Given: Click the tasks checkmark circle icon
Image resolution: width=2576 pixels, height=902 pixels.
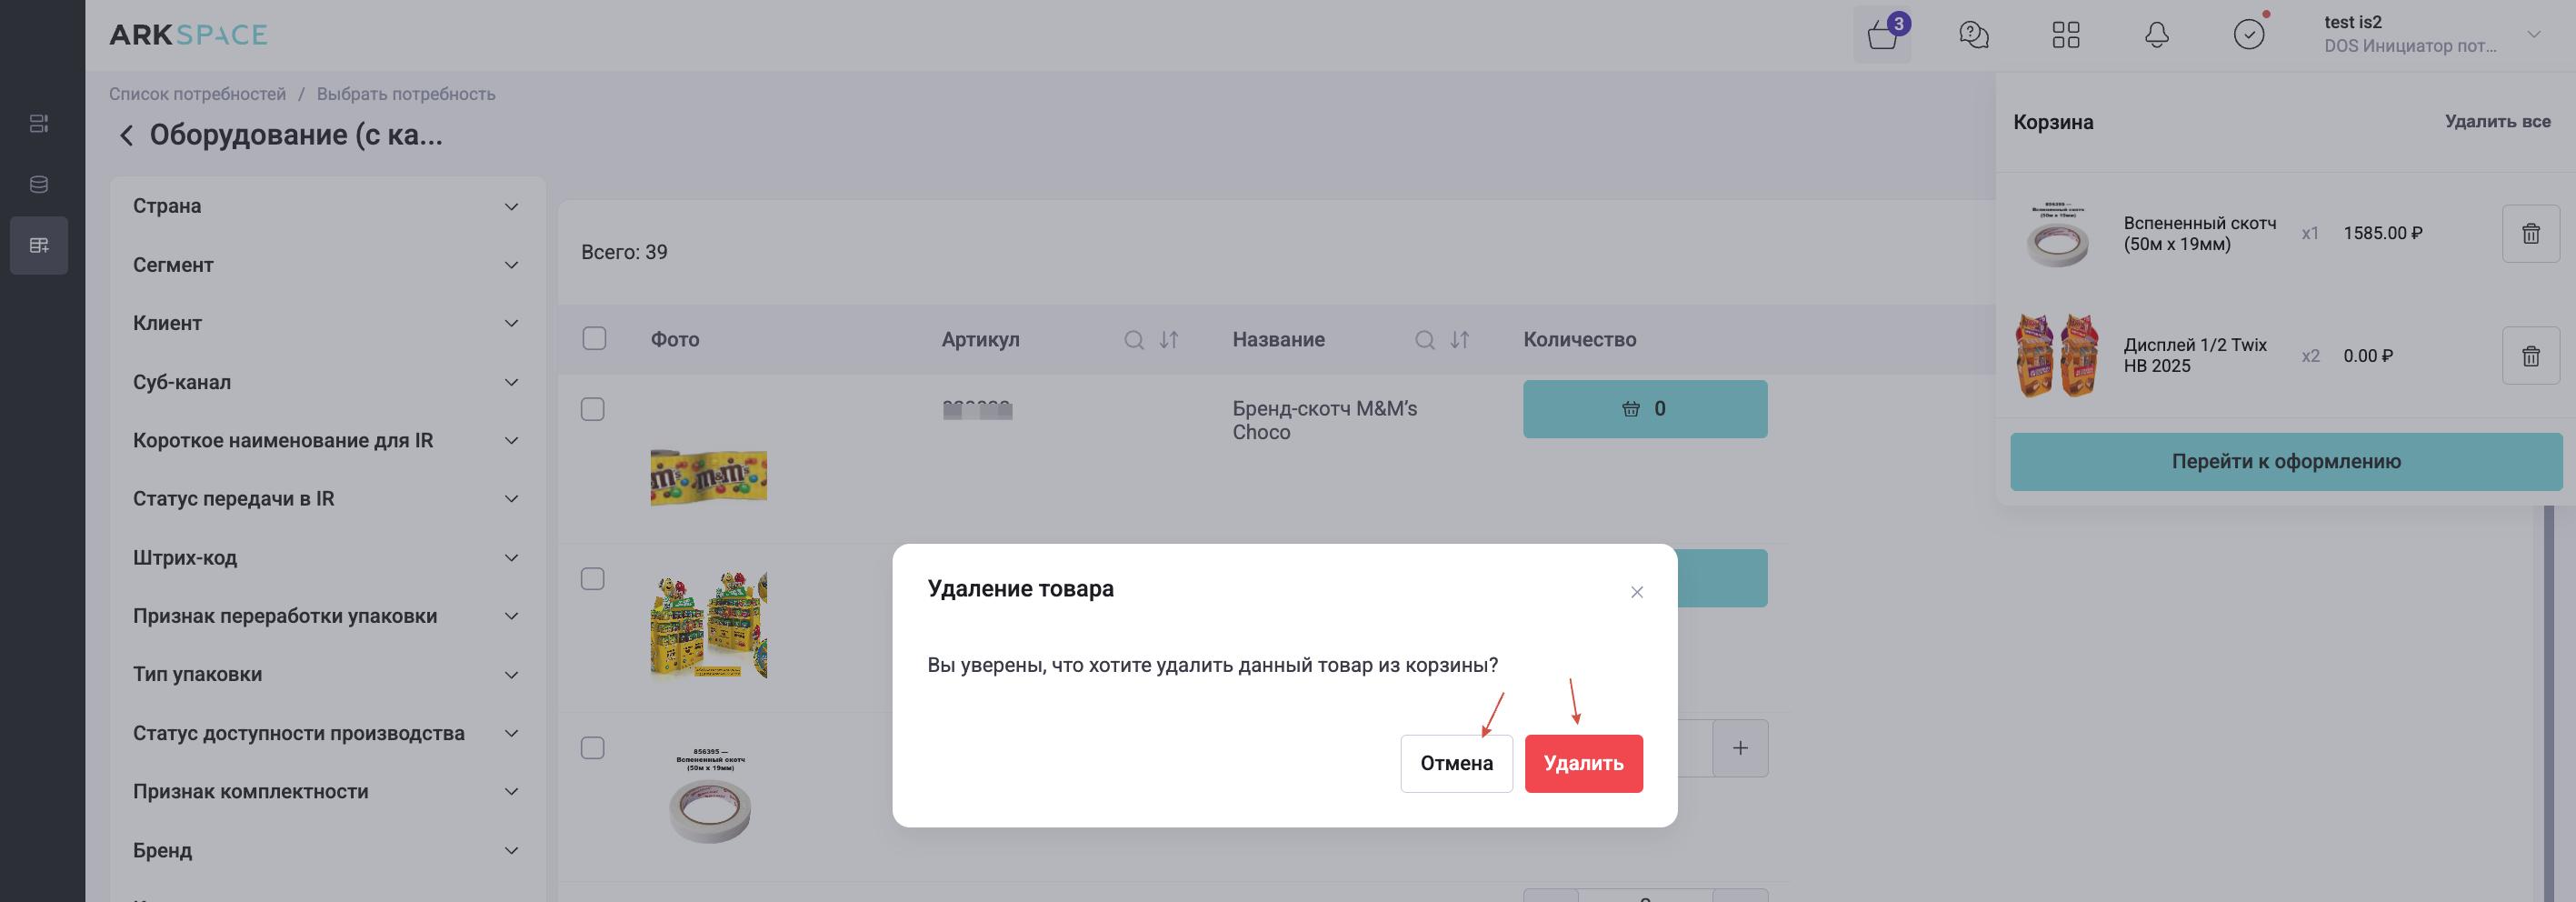Looking at the screenshot, I should (x=2248, y=35).
